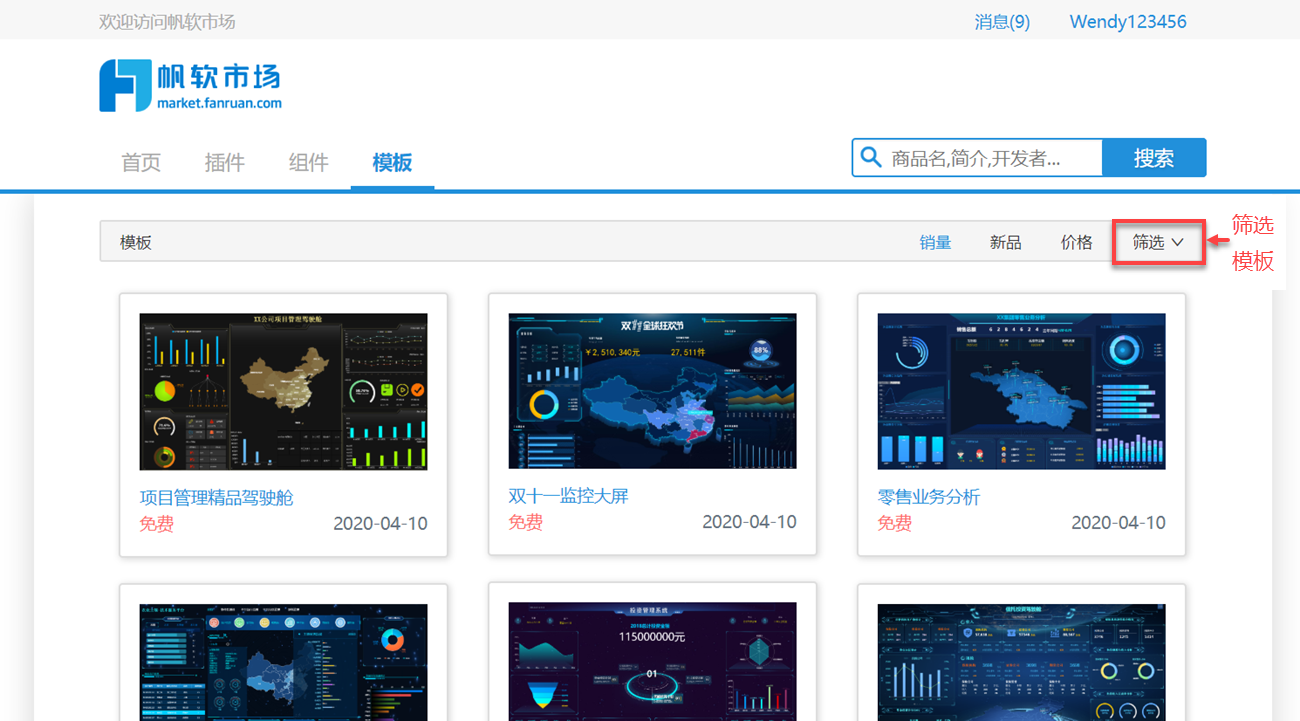Open the 首页 tab
This screenshot has height=721, width=1300.
141,162
